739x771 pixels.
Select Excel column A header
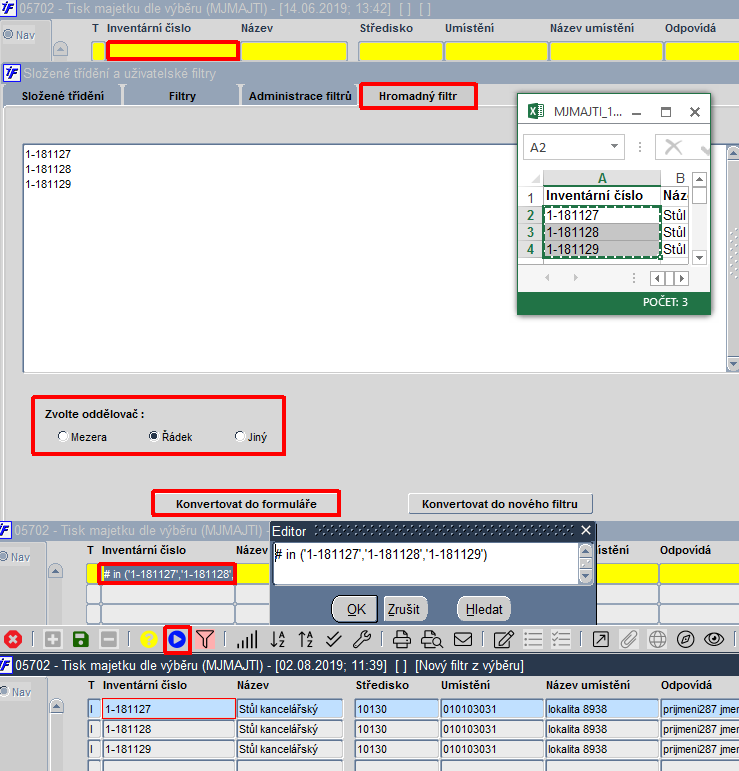pos(602,178)
